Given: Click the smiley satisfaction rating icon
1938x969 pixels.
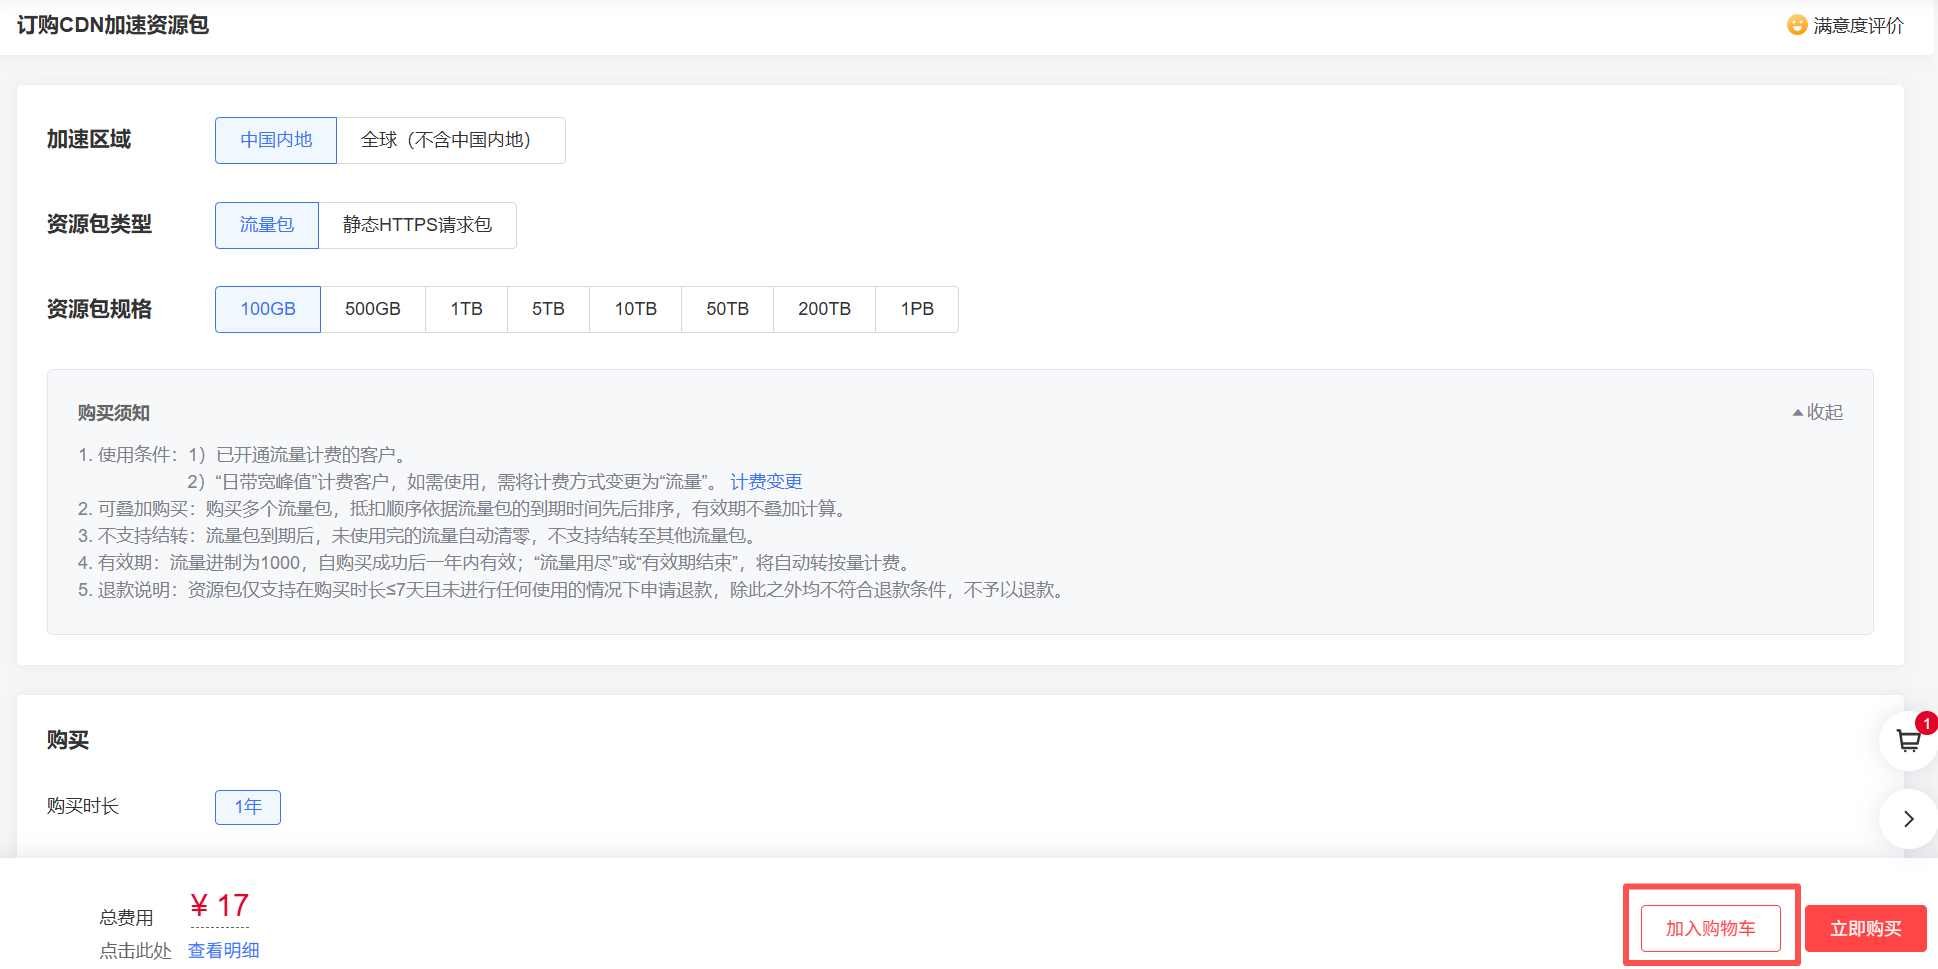Looking at the screenshot, I should pos(1797,25).
